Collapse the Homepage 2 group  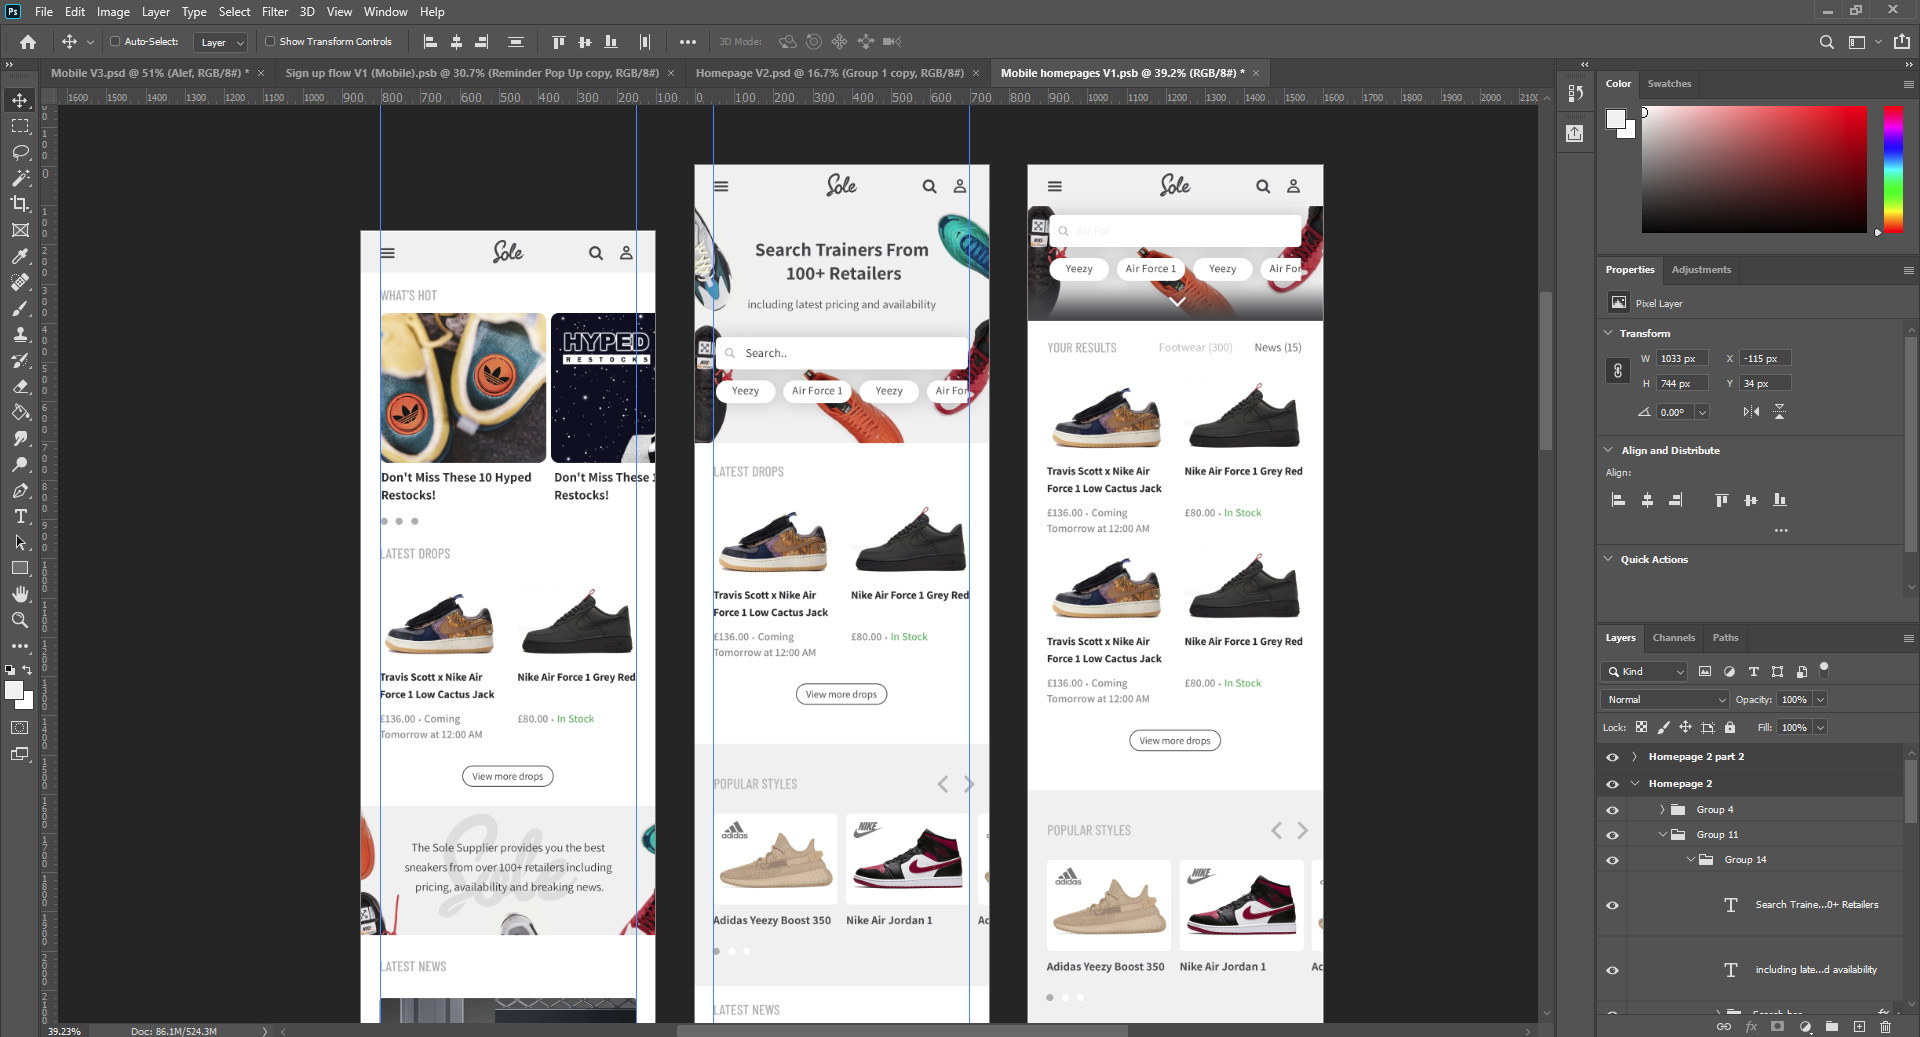click(x=1635, y=784)
